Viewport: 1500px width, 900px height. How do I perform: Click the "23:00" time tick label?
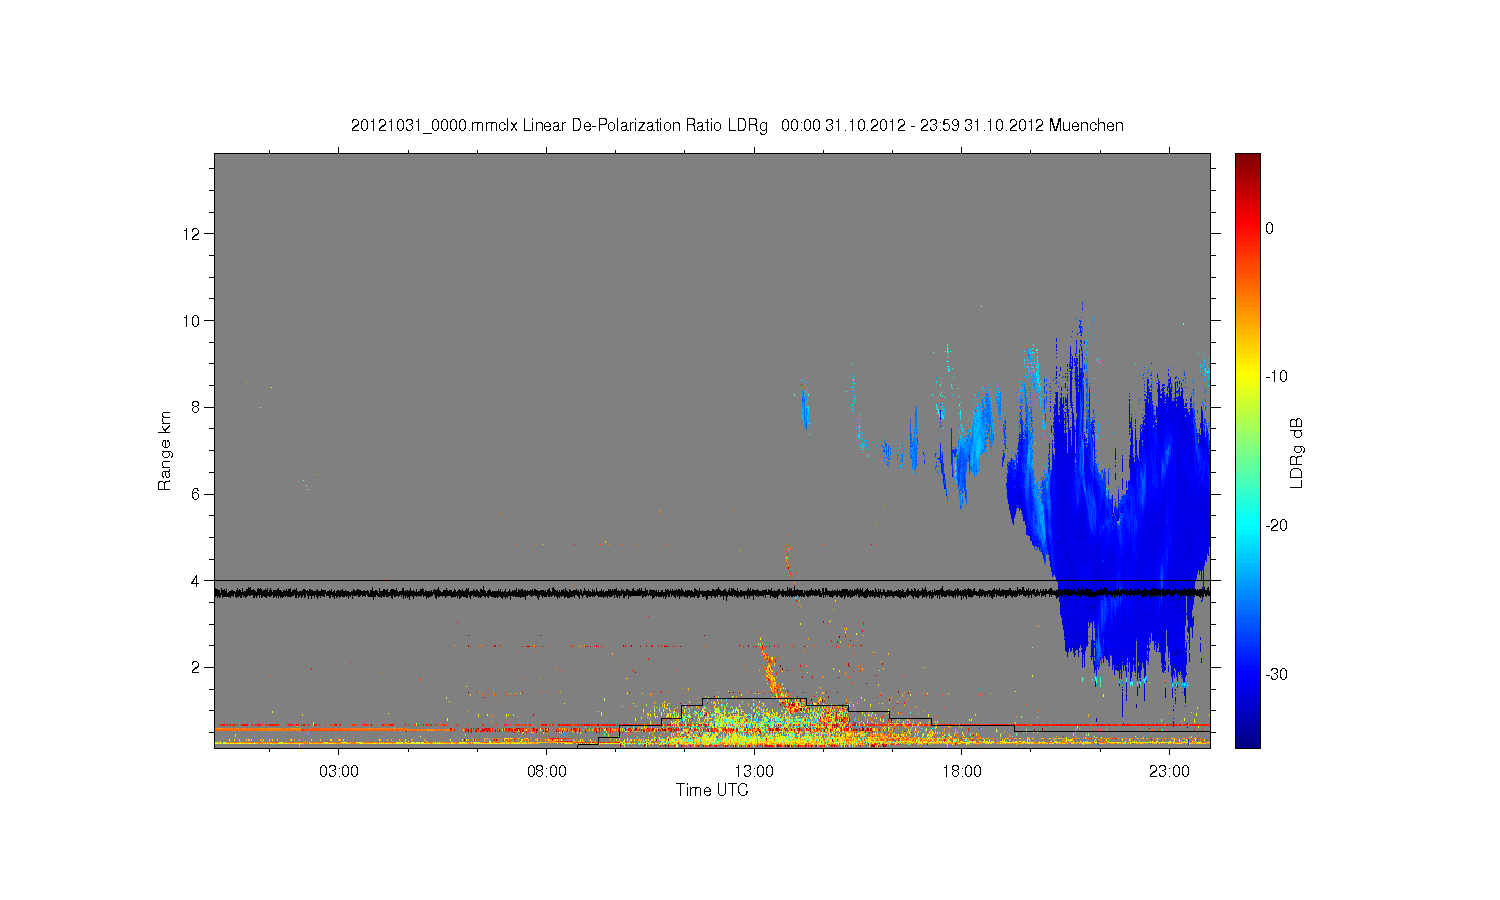point(1169,772)
